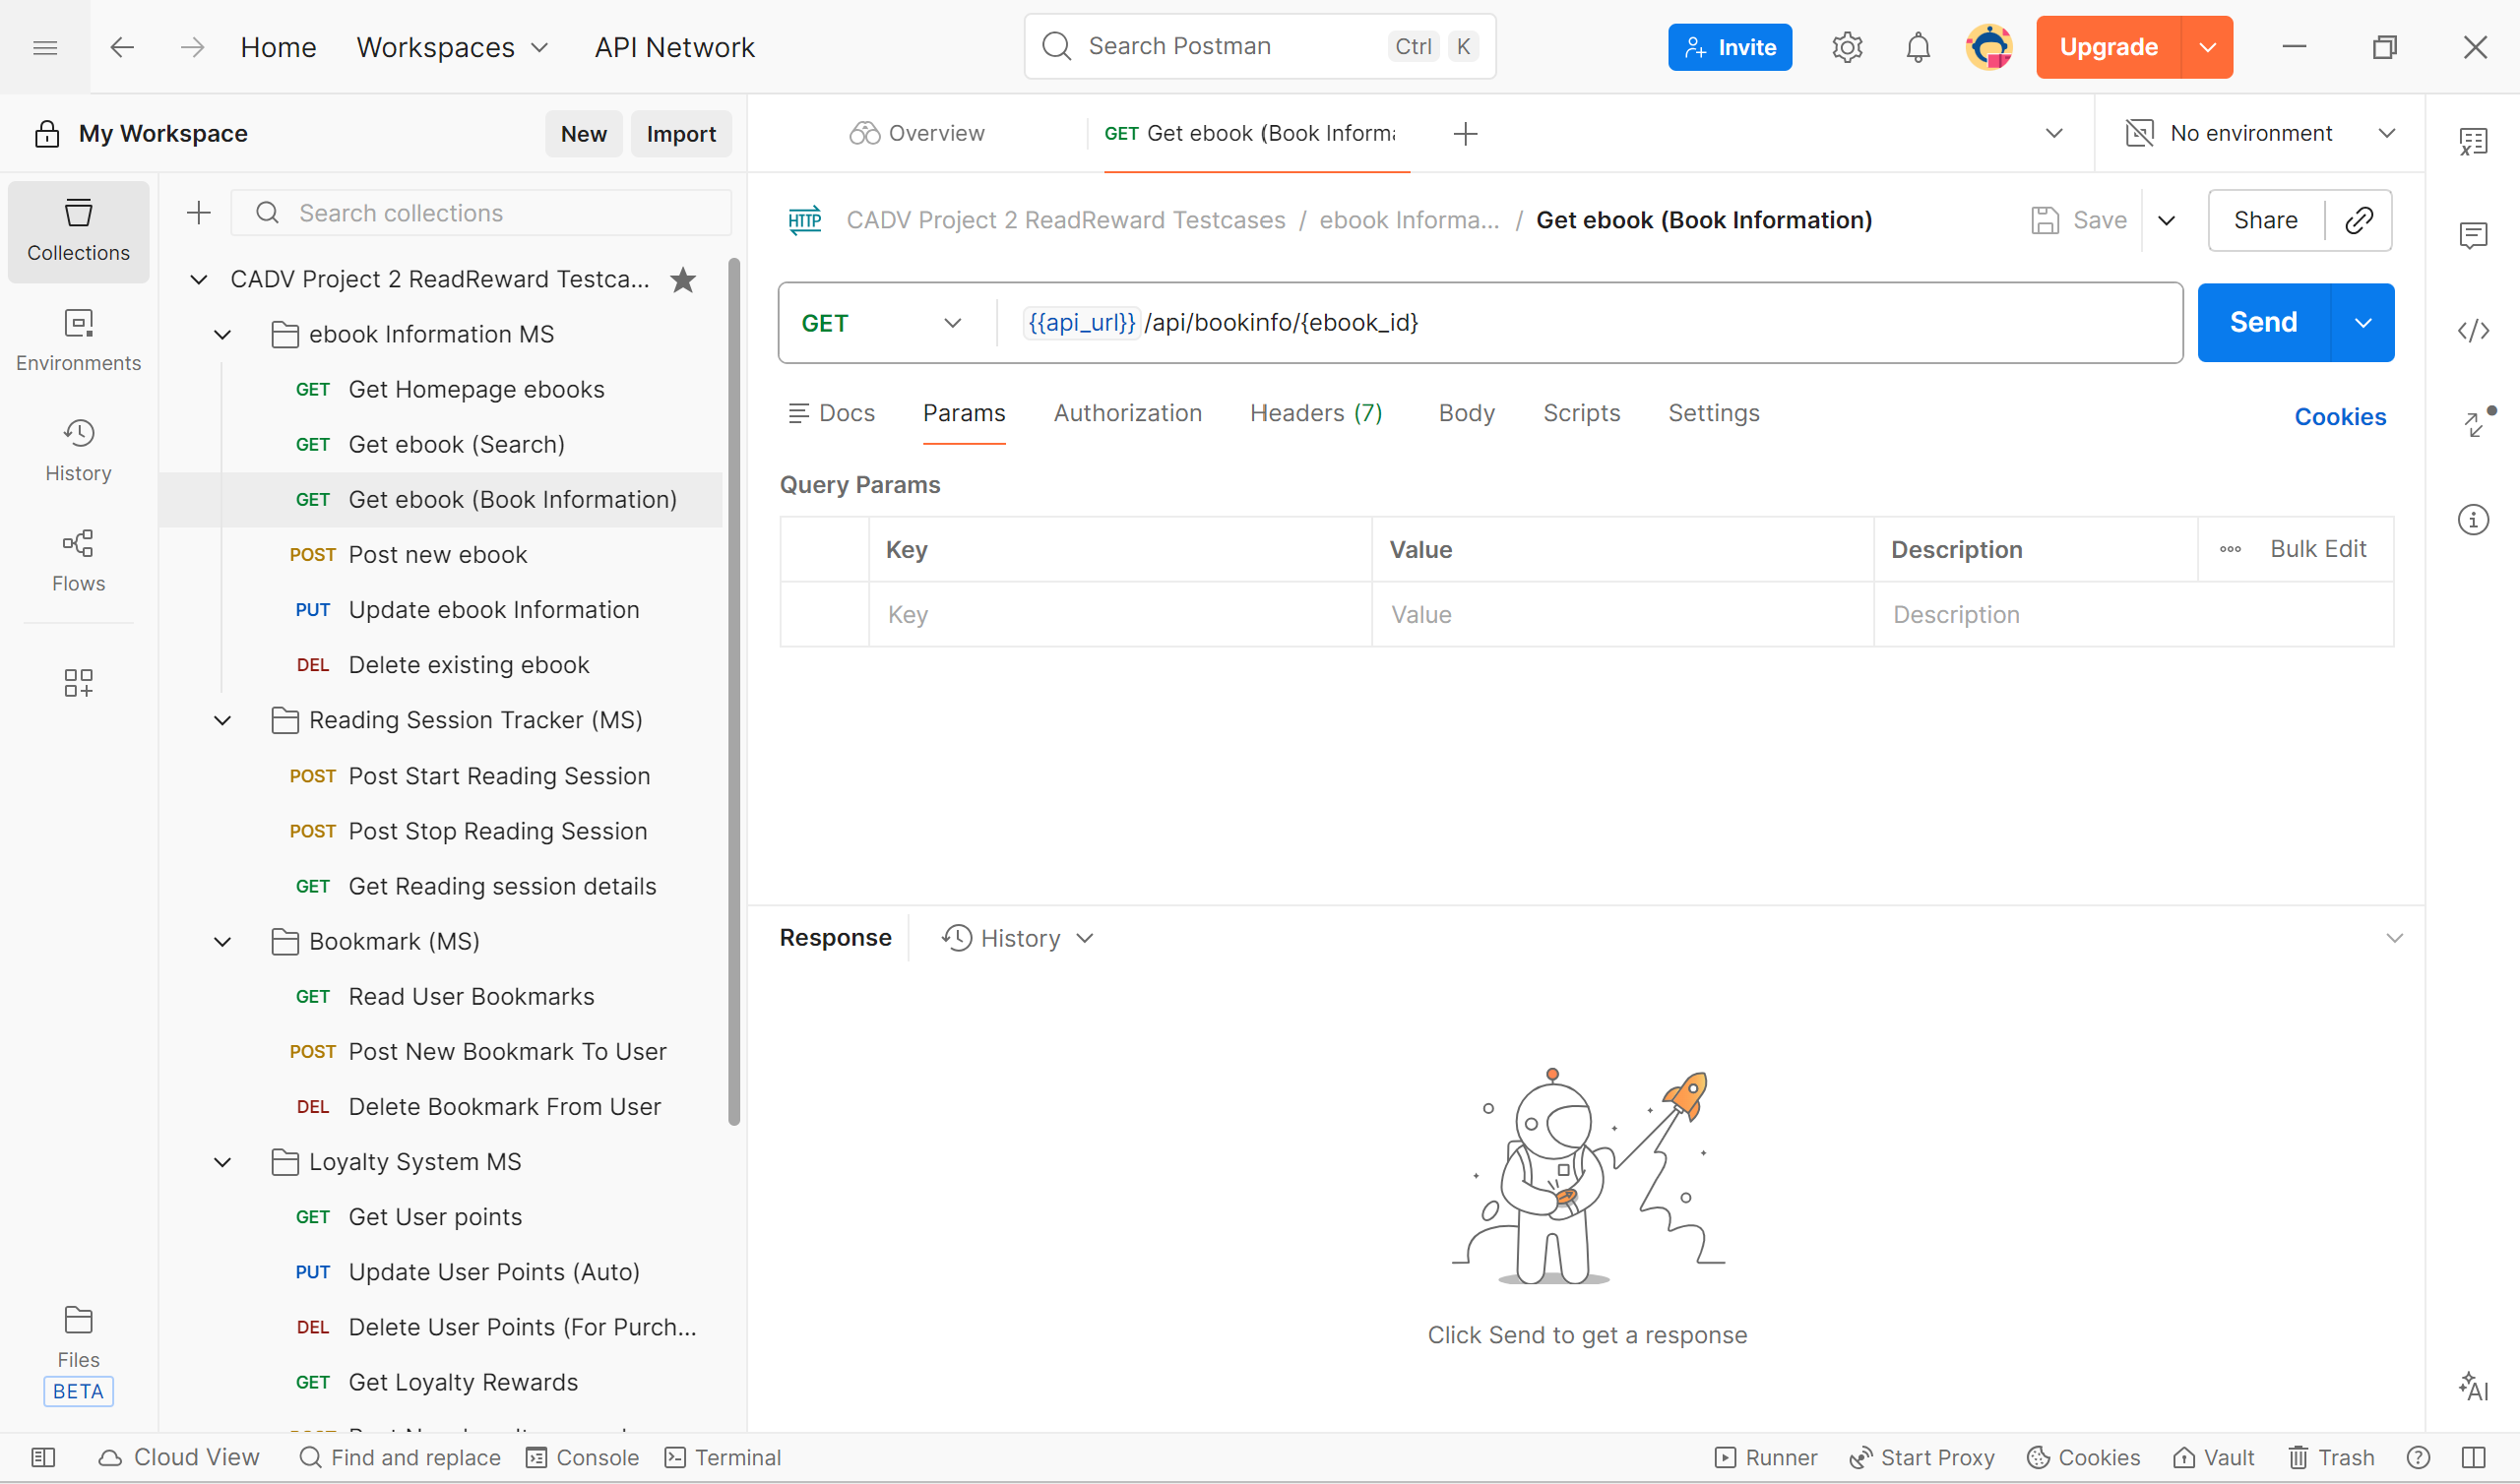Screen dimensions: 2520x1484
Task: Open Files BETA in the sidebar
Action: point(78,1354)
